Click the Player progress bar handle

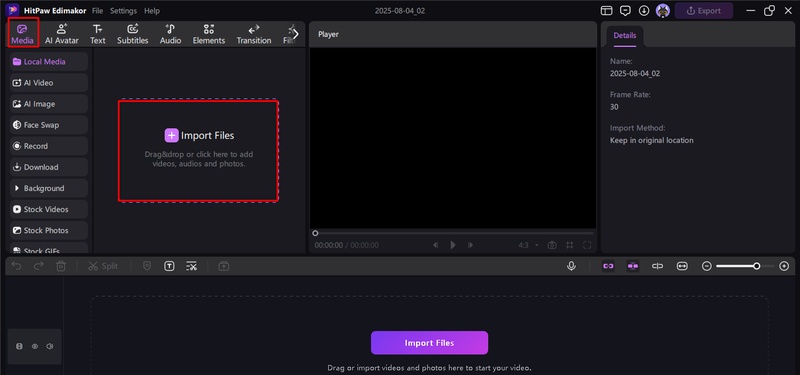[315, 233]
